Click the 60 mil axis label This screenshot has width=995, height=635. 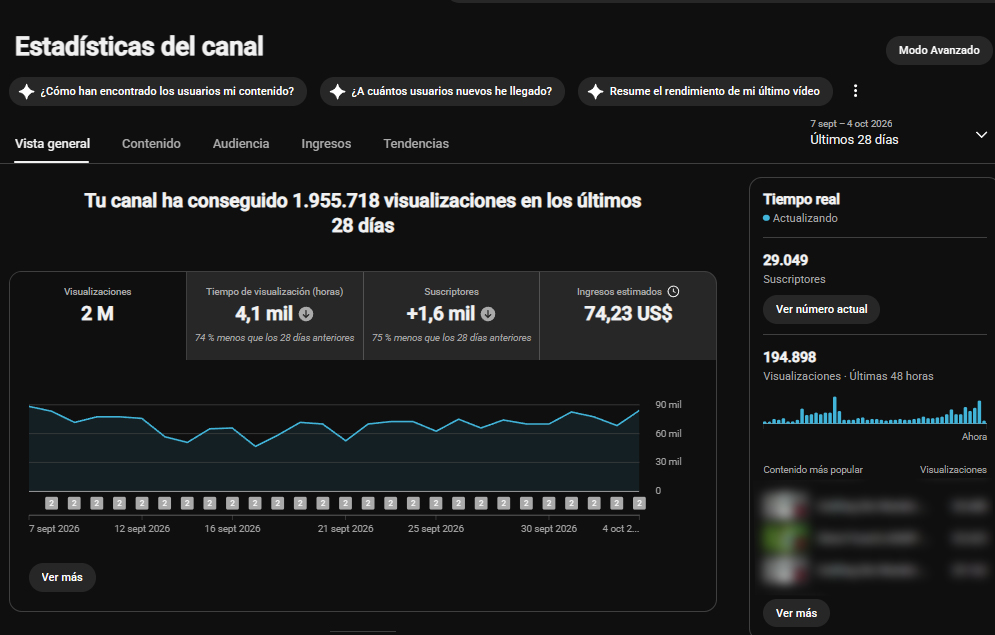(x=668, y=434)
